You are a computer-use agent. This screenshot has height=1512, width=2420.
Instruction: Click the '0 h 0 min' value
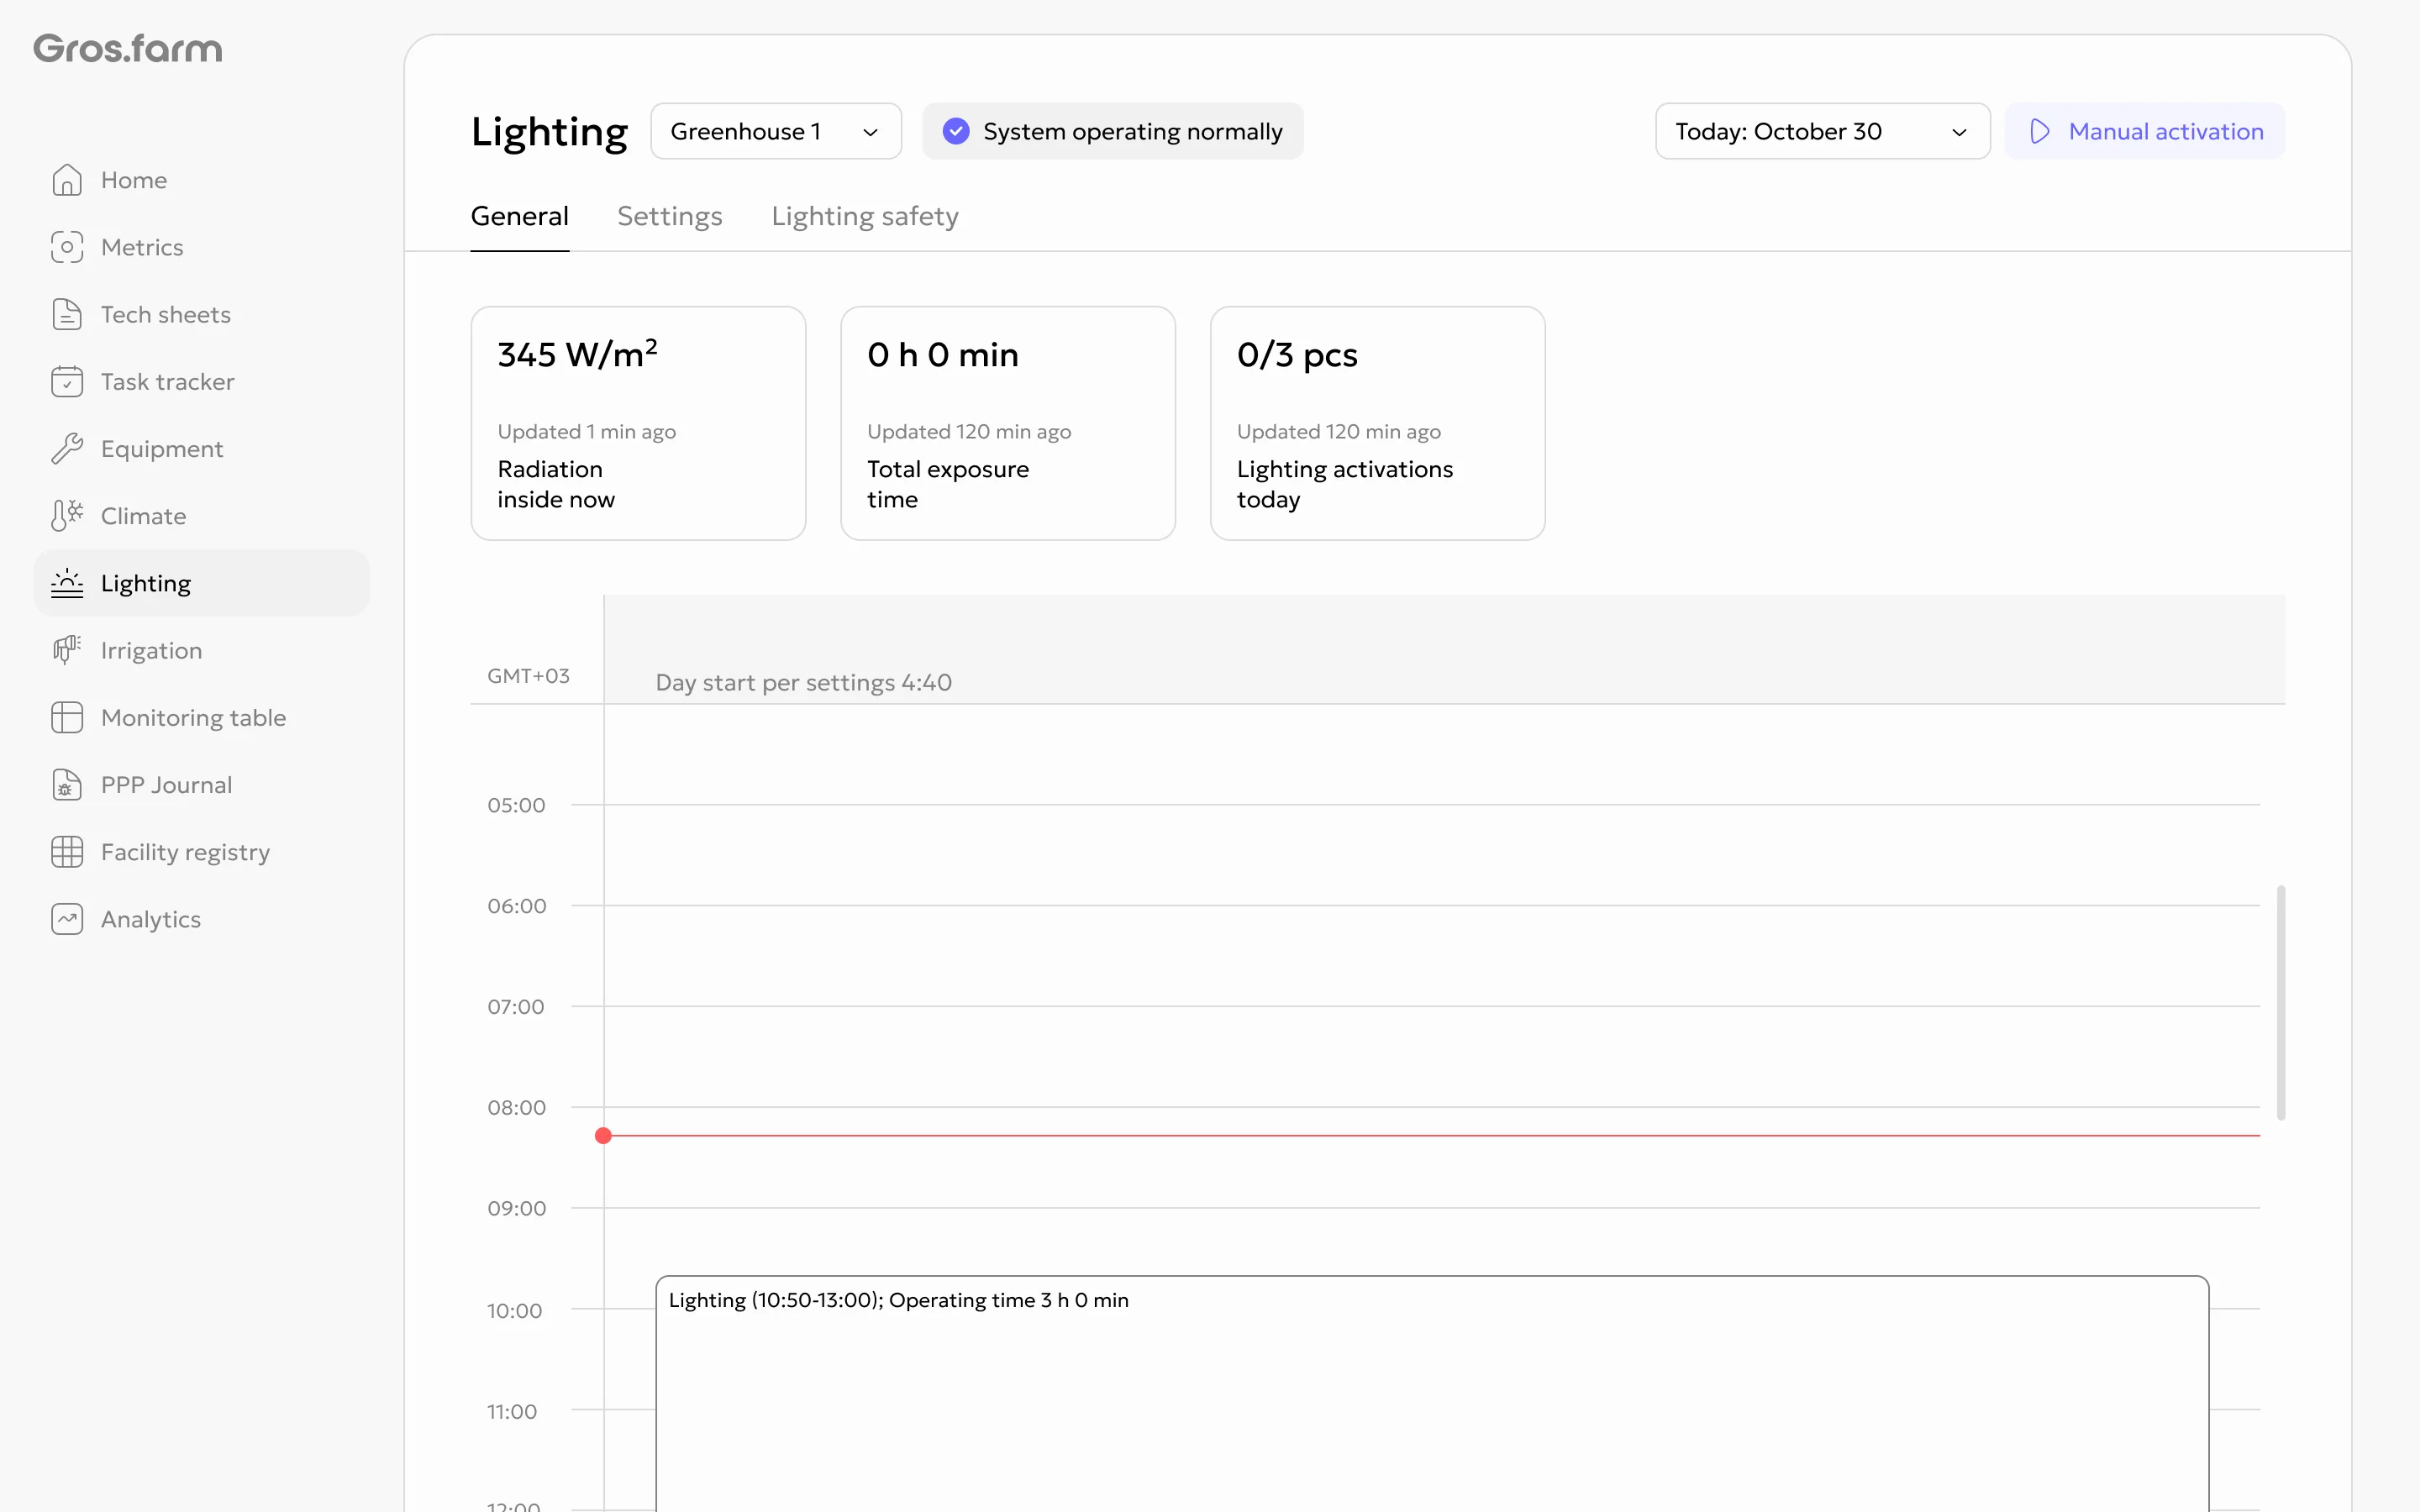pos(943,355)
